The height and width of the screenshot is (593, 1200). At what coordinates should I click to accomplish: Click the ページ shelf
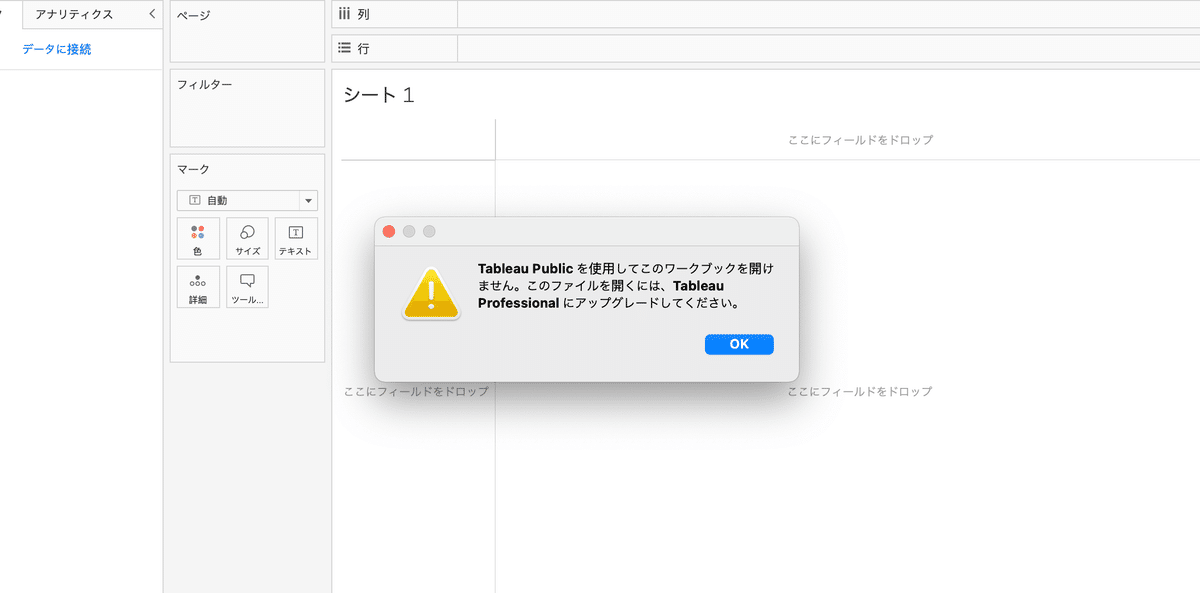pos(247,32)
